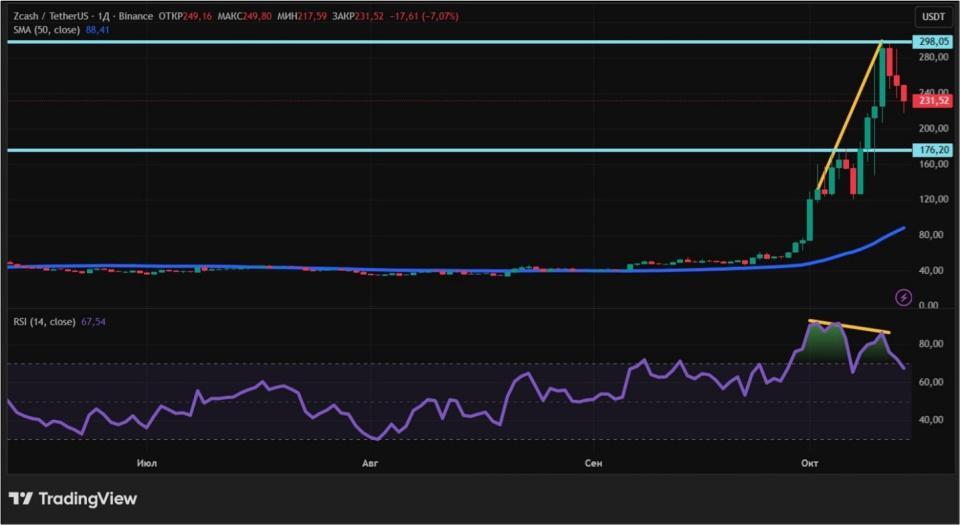The width and height of the screenshot is (960, 525).
Task: Select the yellow divergence line on RSI
Action: [848, 326]
